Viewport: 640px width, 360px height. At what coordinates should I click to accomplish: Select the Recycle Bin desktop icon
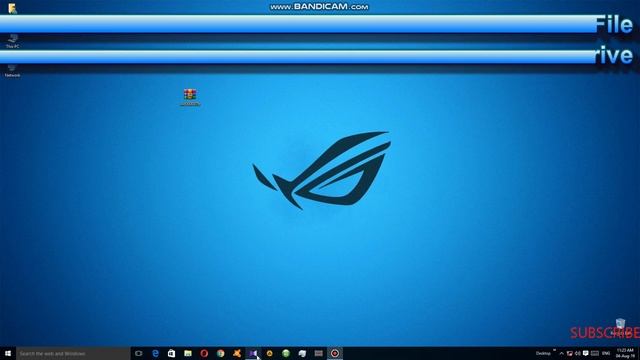click(620, 327)
